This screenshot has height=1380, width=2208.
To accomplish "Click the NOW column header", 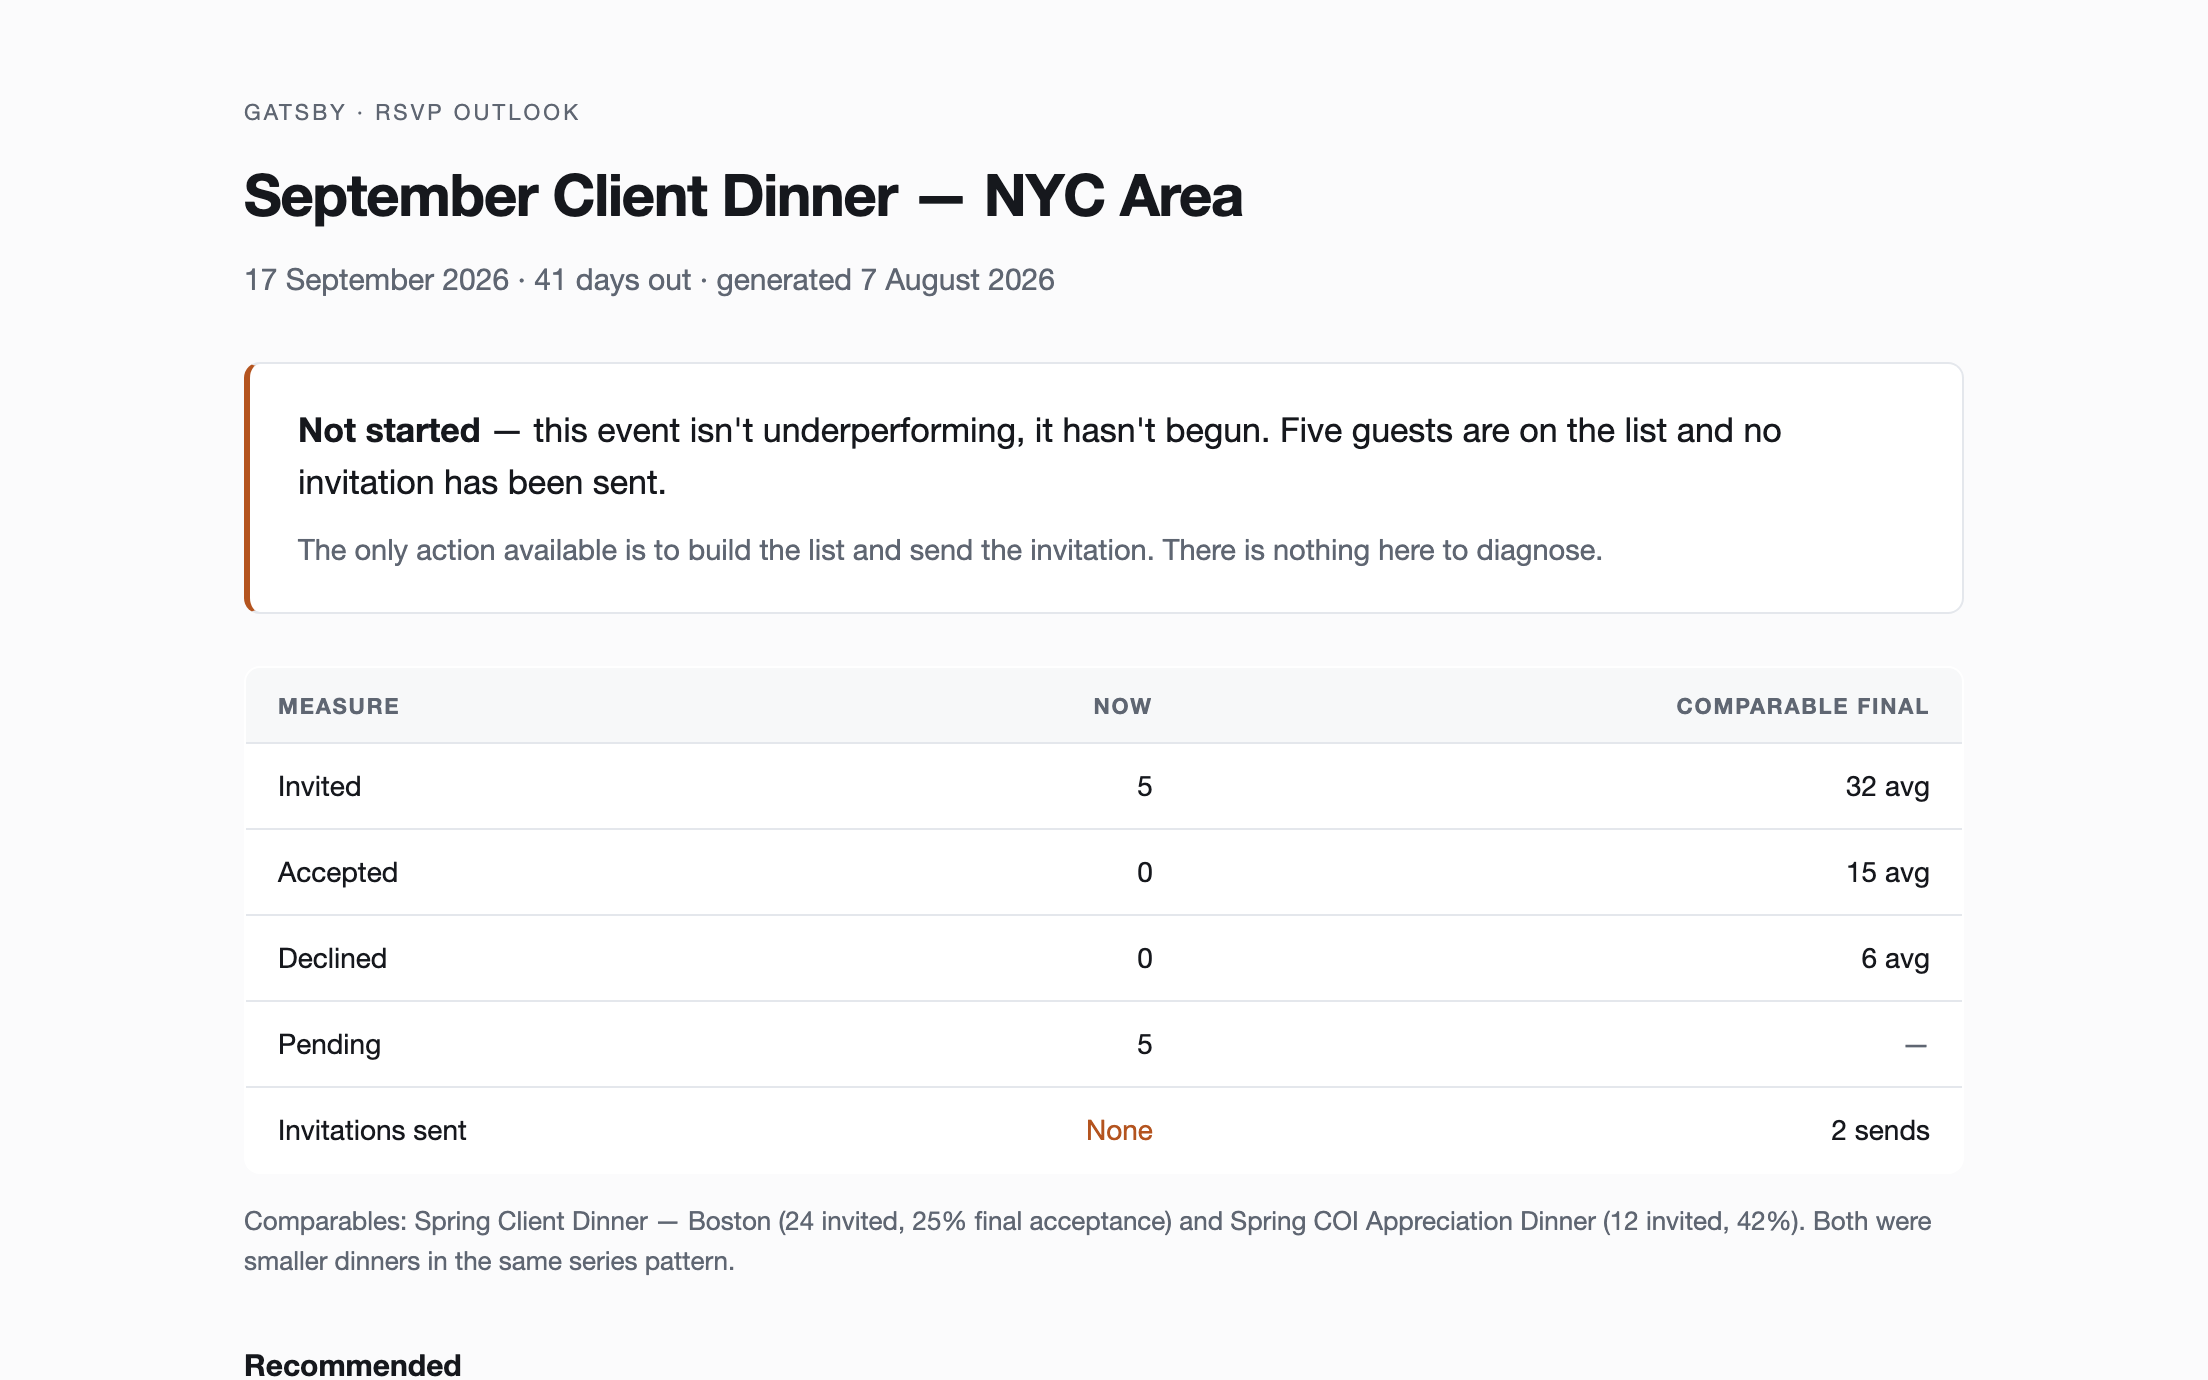I will pyautogui.click(x=1122, y=706).
